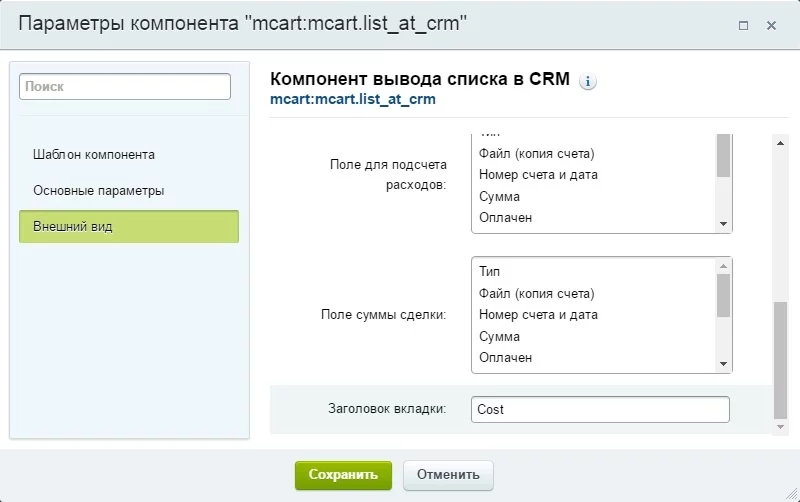Focus the Заголовок вкладки field containing Cost
The image size is (800, 502).
point(600,410)
